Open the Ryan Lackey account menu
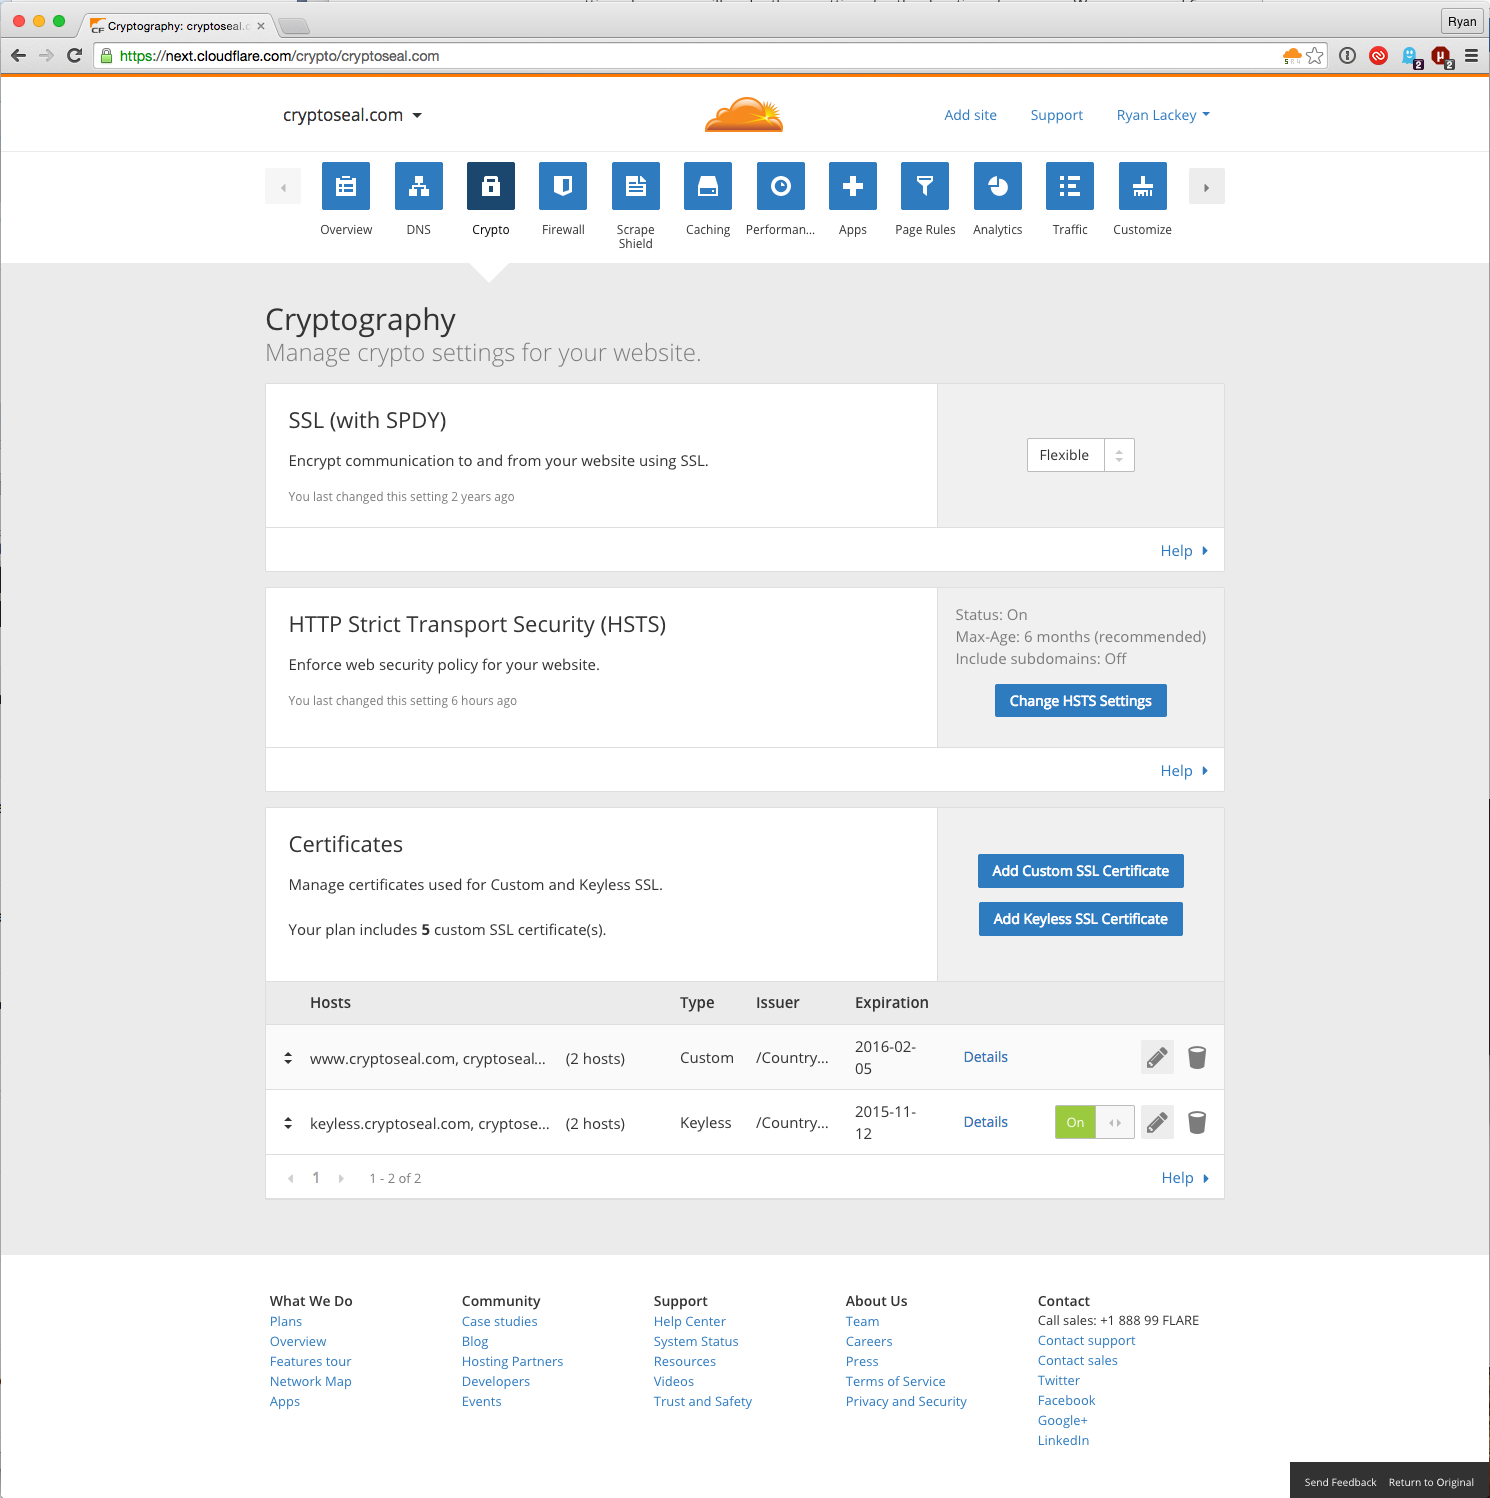1490x1498 pixels. [1162, 114]
